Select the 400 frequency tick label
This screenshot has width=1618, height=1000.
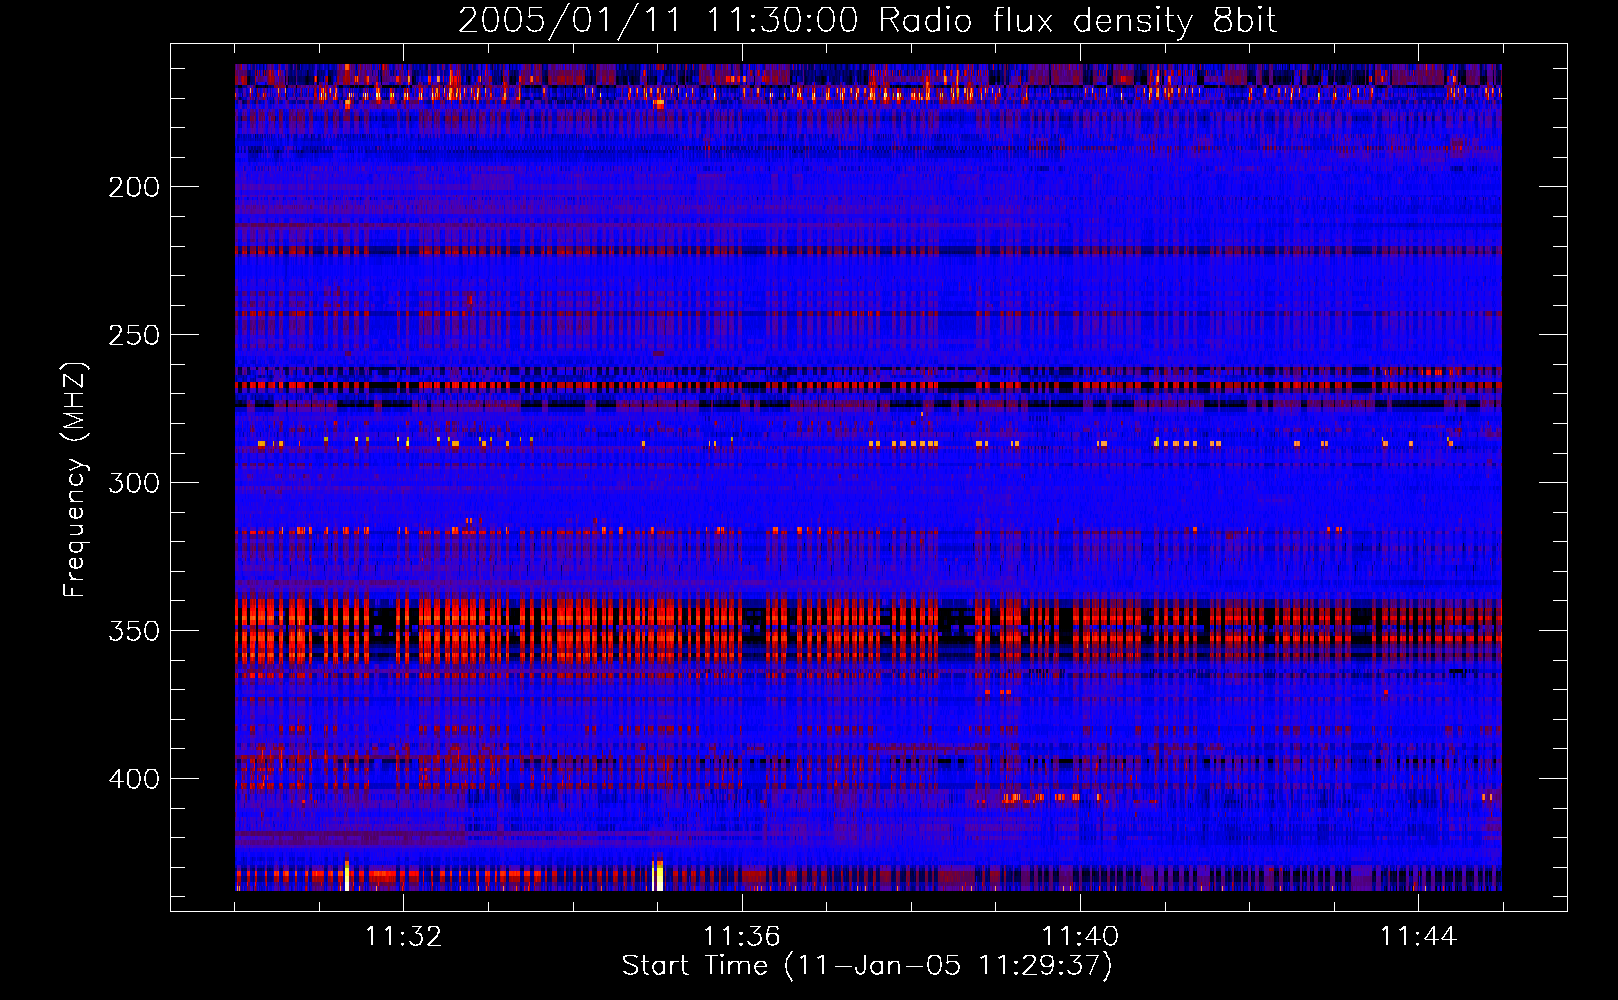[x=134, y=779]
